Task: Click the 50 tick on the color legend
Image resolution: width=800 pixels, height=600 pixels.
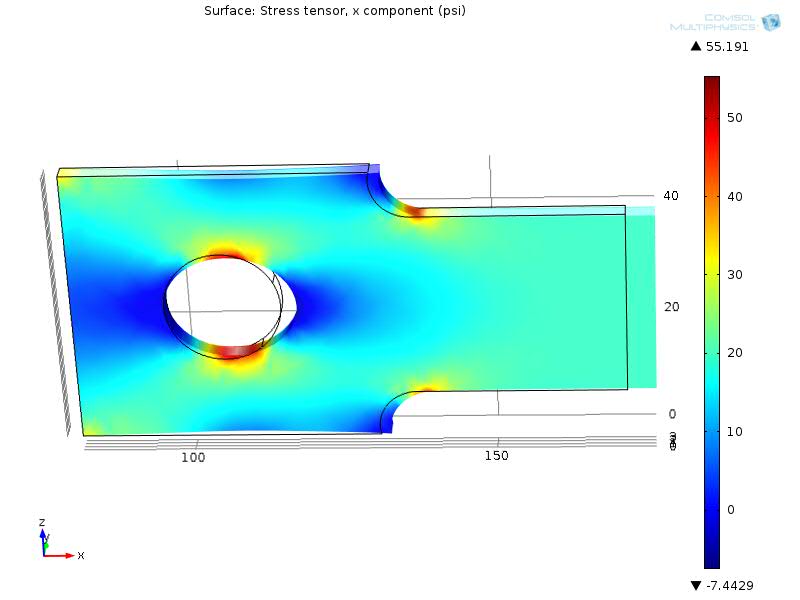Action: click(735, 117)
